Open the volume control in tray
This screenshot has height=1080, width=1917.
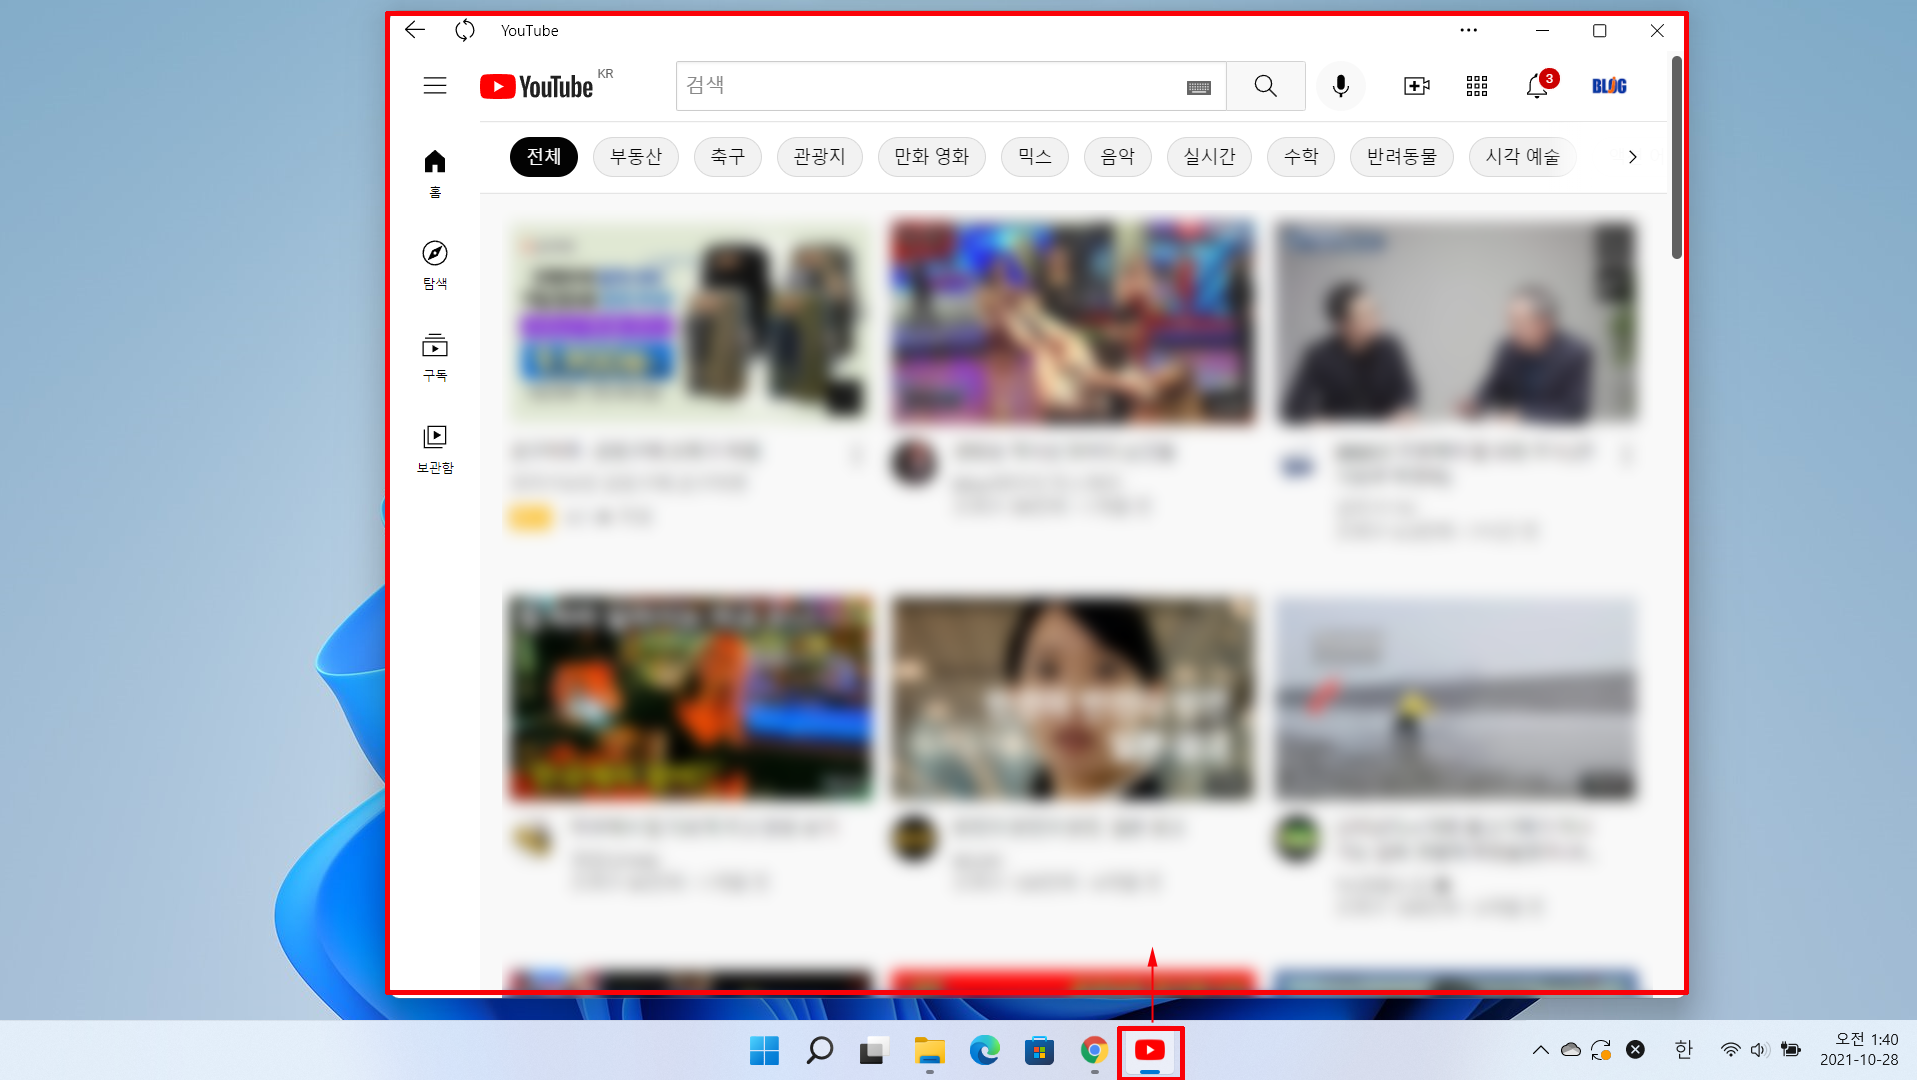(x=1760, y=1050)
